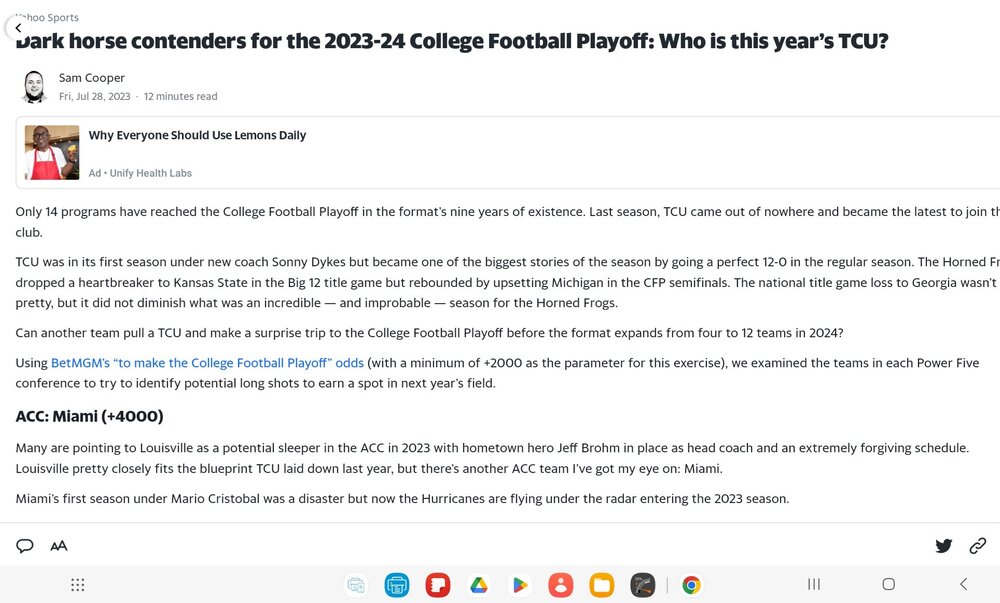Open Google Play Store from taskbar
Image resolution: width=1000 pixels, height=603 pixels.
520,585
